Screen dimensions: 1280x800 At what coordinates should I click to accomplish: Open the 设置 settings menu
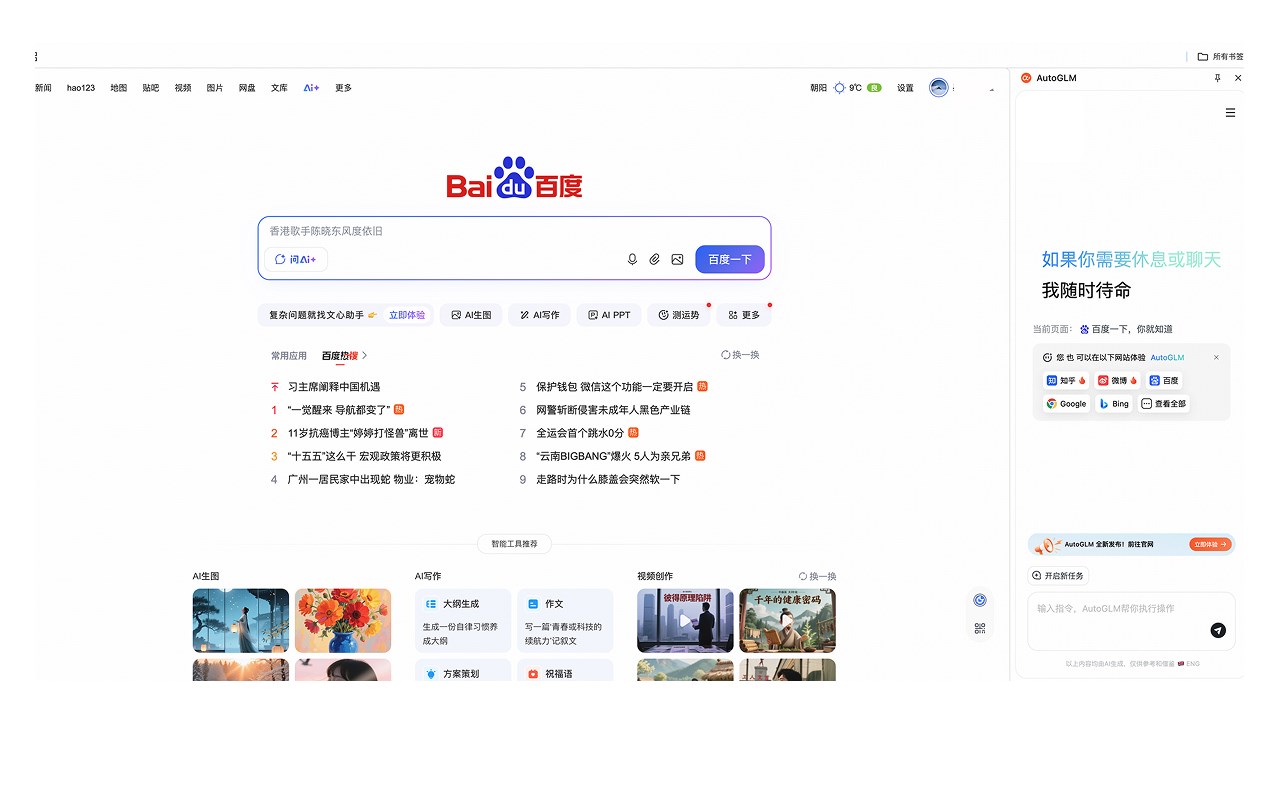pyautogui.click(x=905, y=88)
